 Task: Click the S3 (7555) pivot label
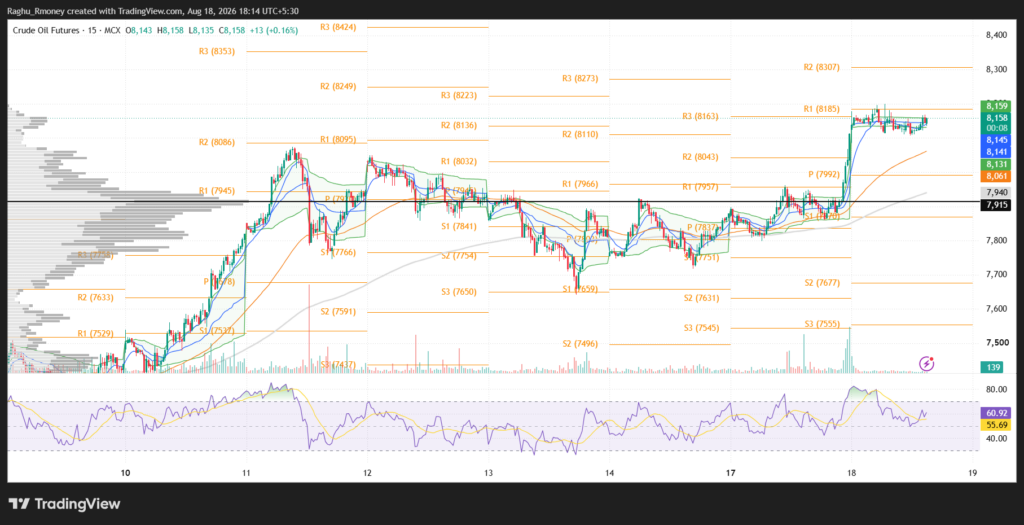[822, 324]
